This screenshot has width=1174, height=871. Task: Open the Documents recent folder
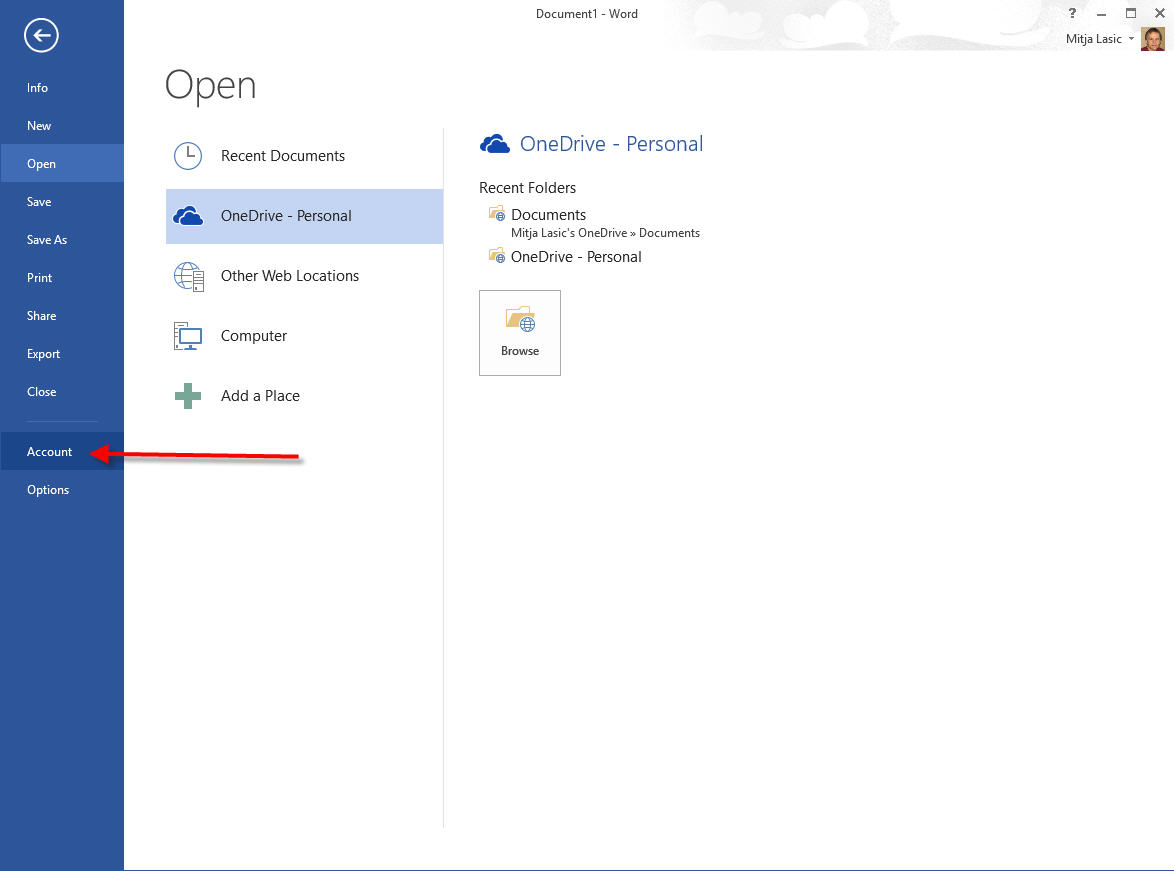click(548, 215)
